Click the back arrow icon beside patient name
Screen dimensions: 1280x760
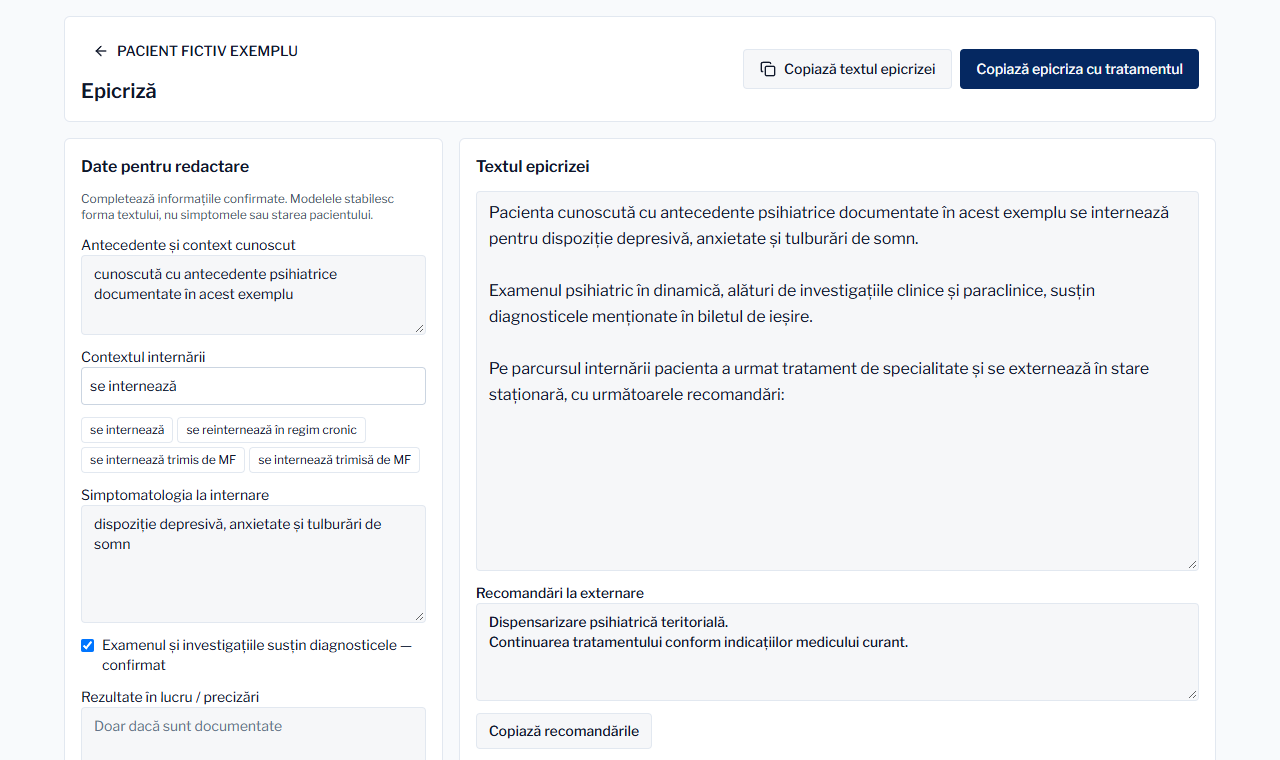(x=100, y=51)
